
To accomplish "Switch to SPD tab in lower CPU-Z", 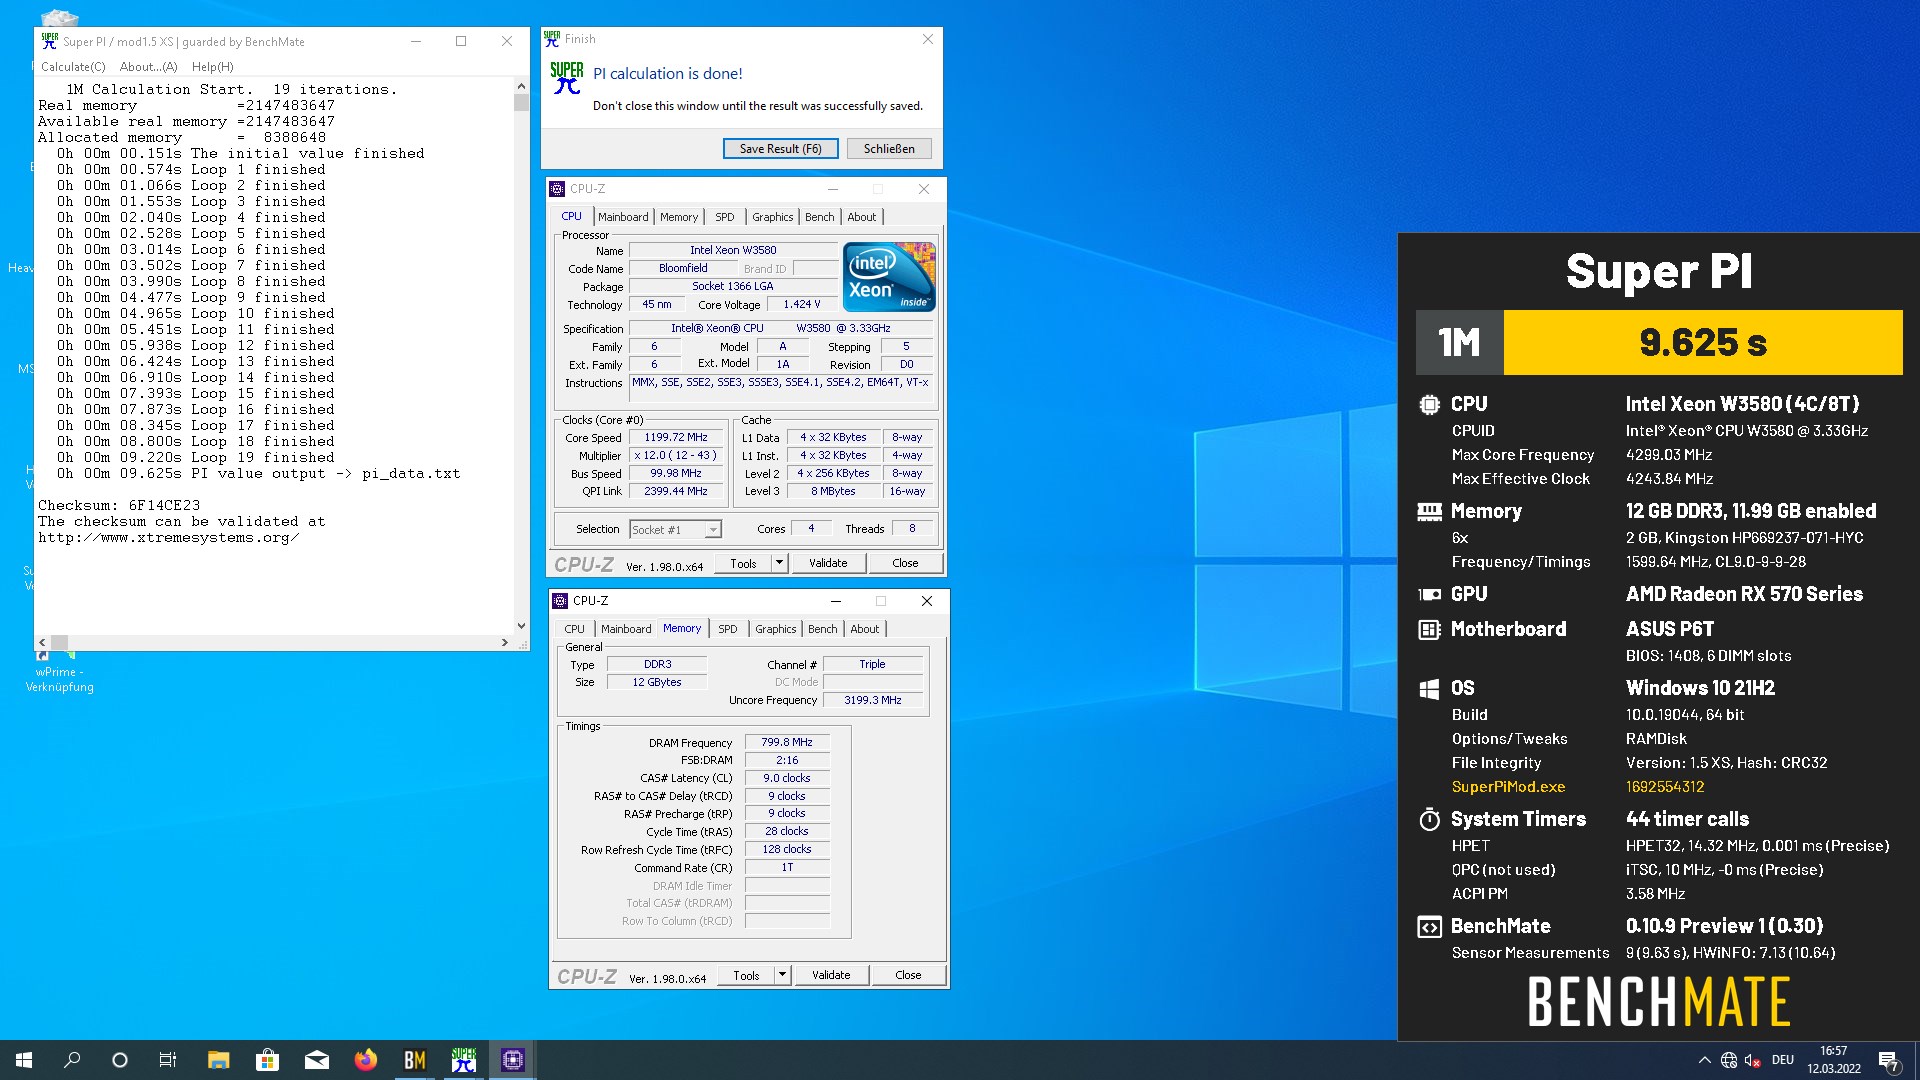I will tap(728, 629).
